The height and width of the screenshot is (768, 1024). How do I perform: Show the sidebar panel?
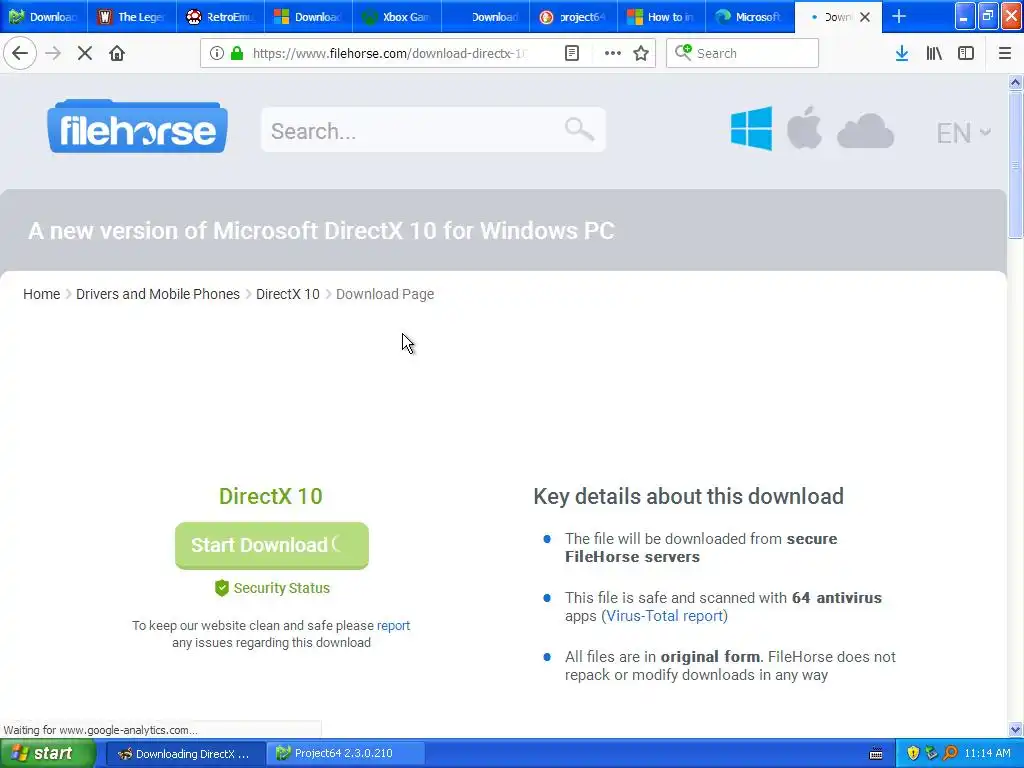point(966,54)
